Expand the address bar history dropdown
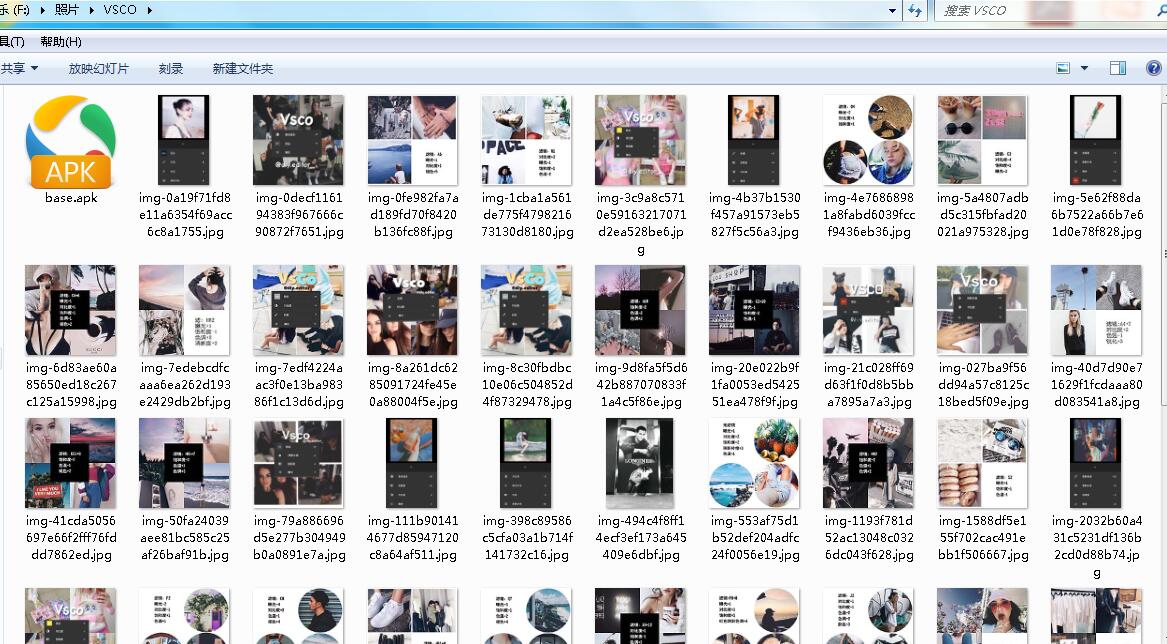Viewport: 1167px width, 644px height. click(892, 10)
